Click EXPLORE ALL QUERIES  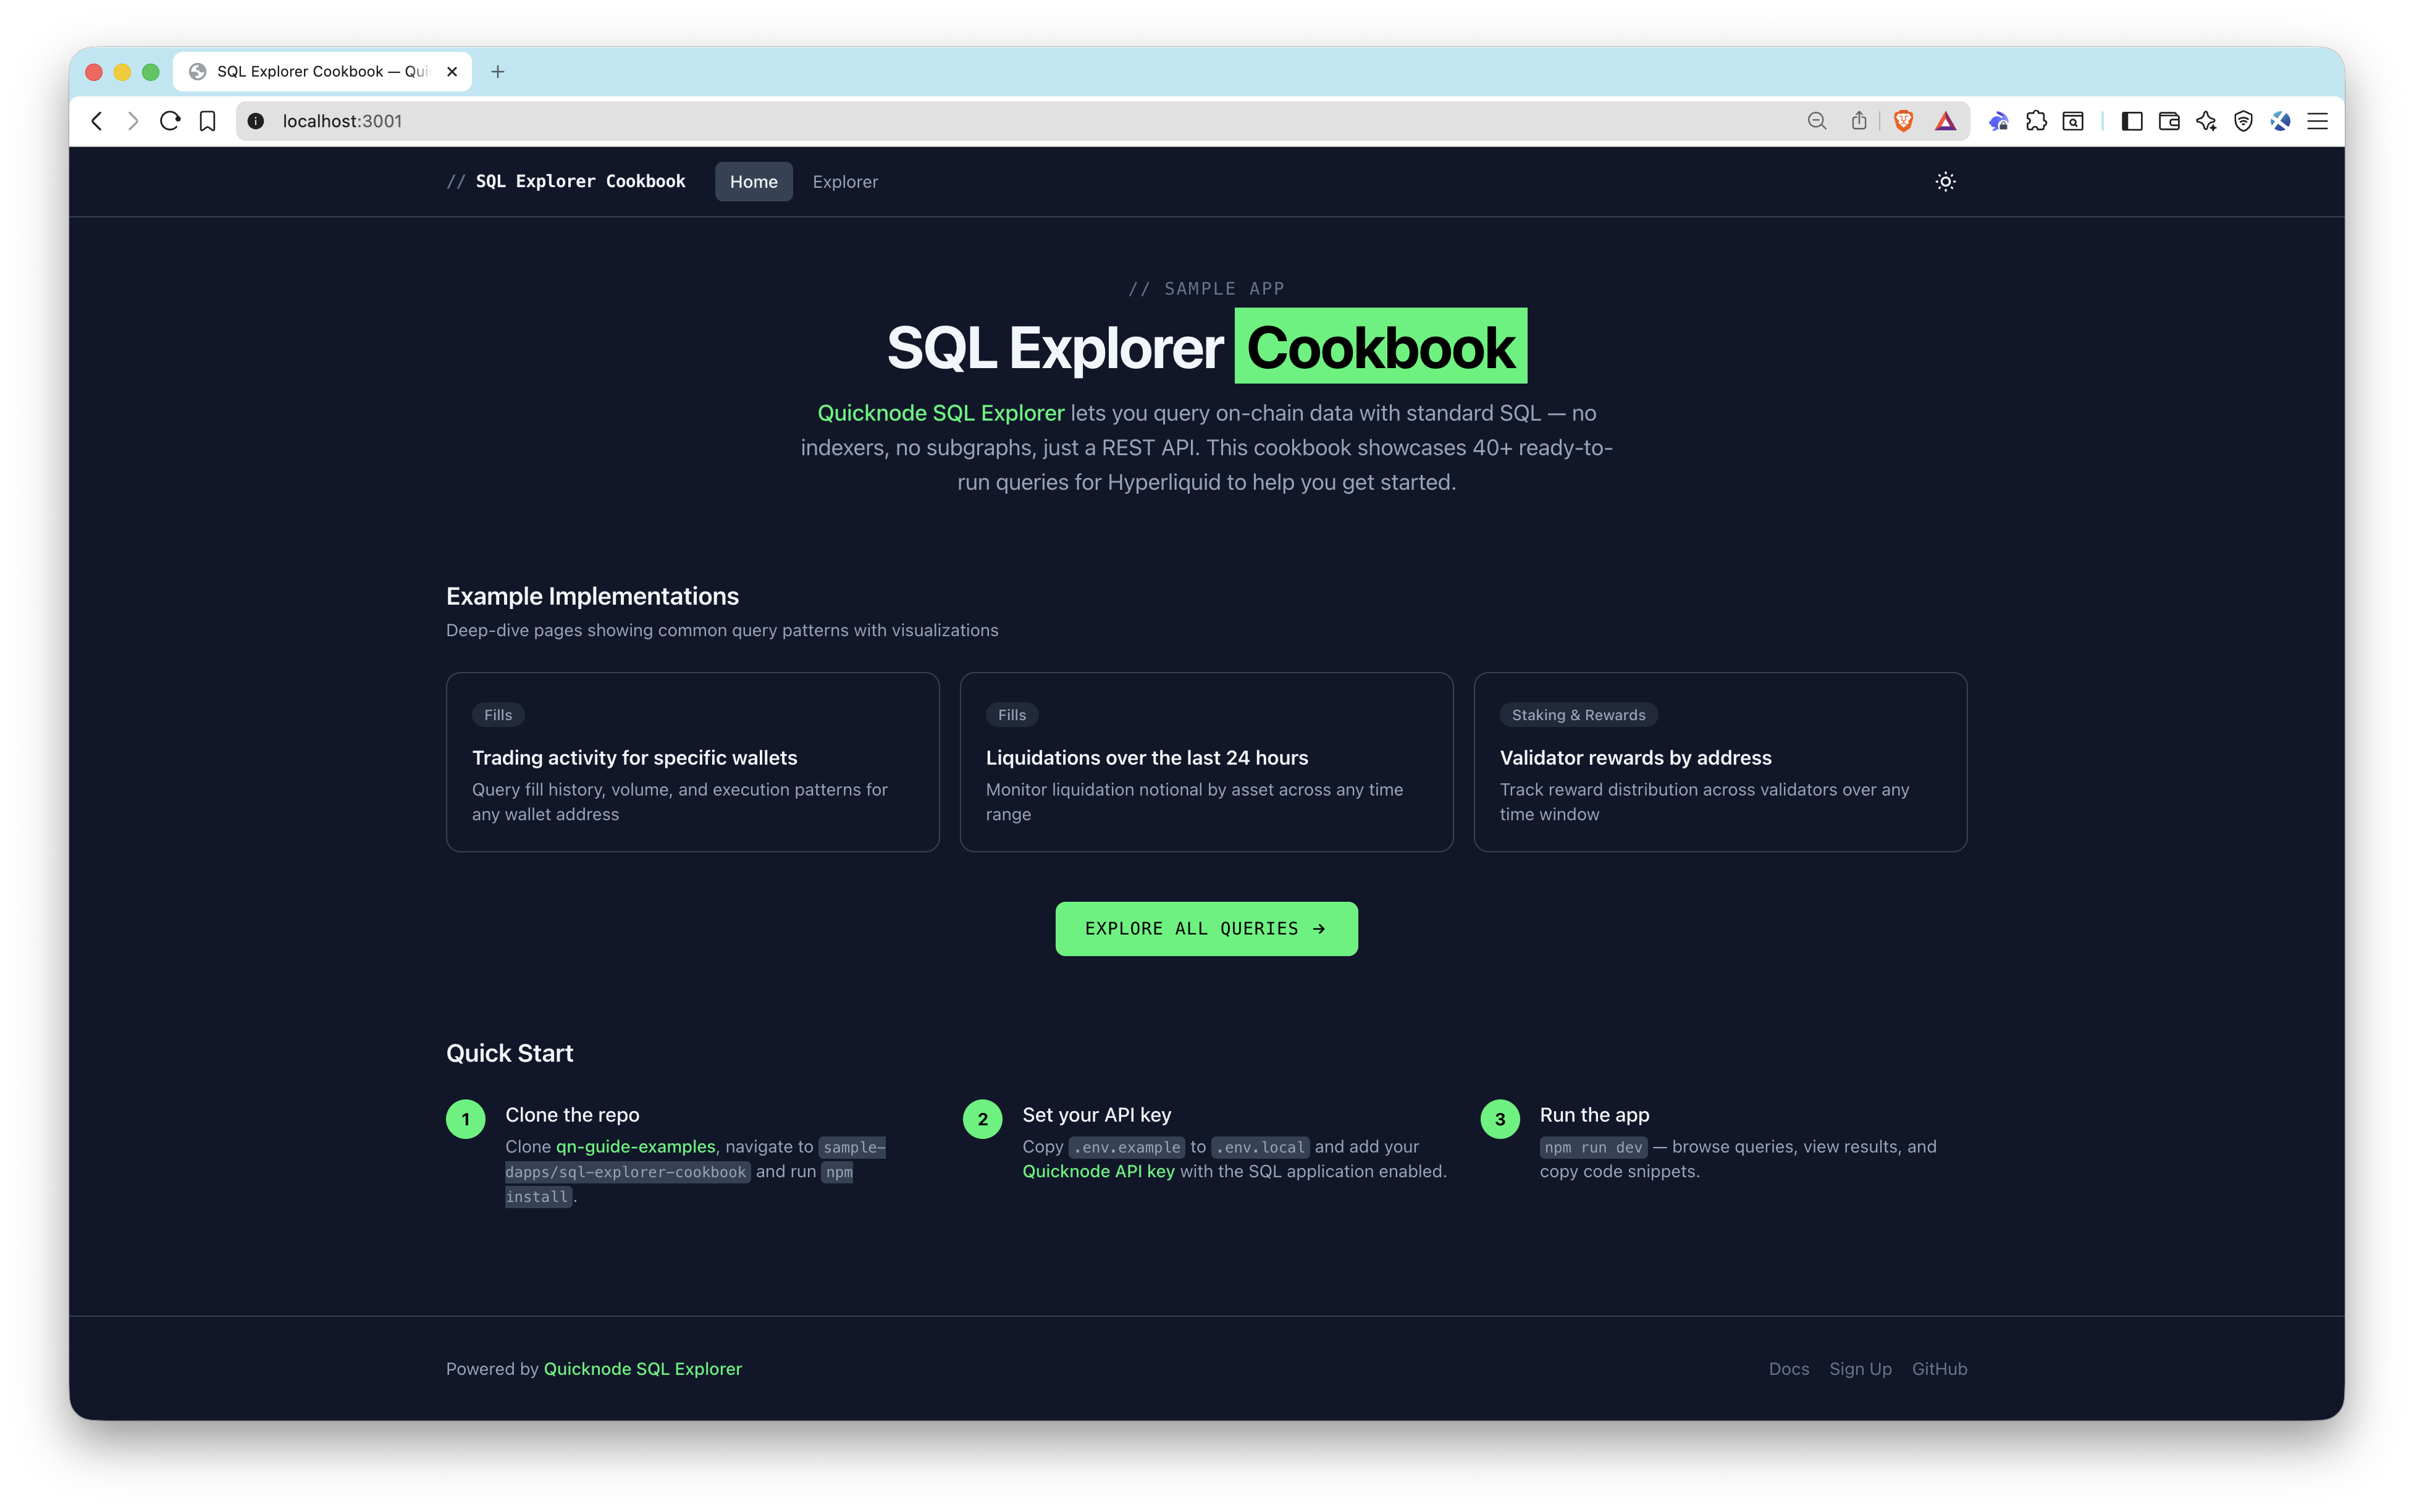pos(1206,928)
